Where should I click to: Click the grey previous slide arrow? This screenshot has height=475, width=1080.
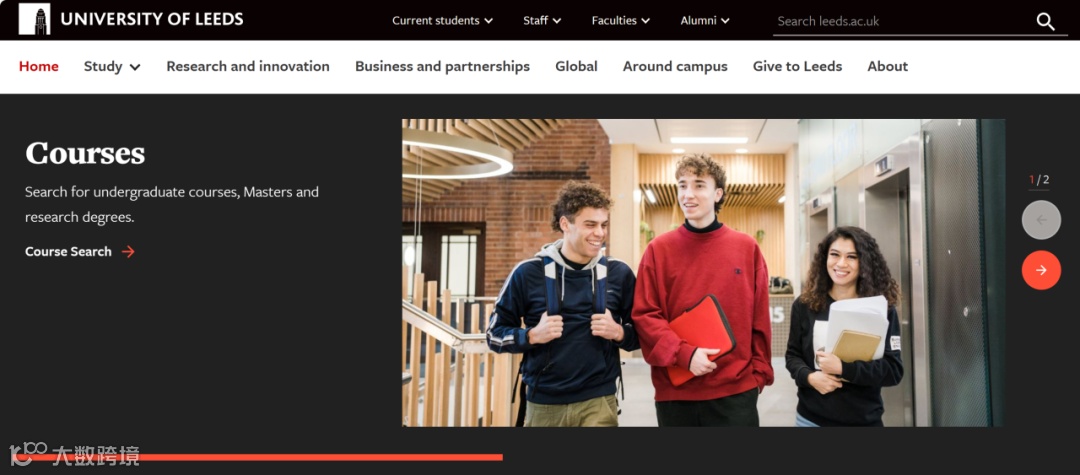[x=1041, y=220]
